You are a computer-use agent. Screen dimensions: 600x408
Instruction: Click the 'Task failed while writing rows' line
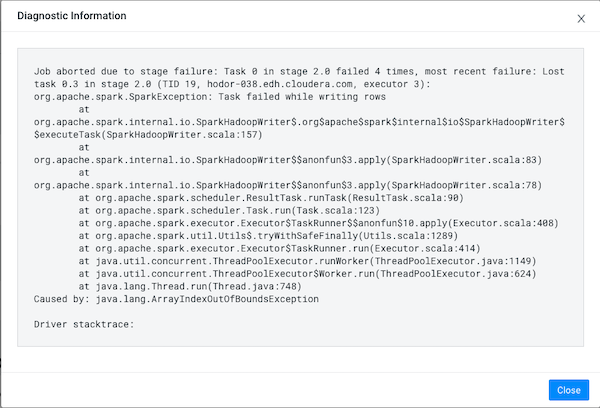tap(210, 97)
